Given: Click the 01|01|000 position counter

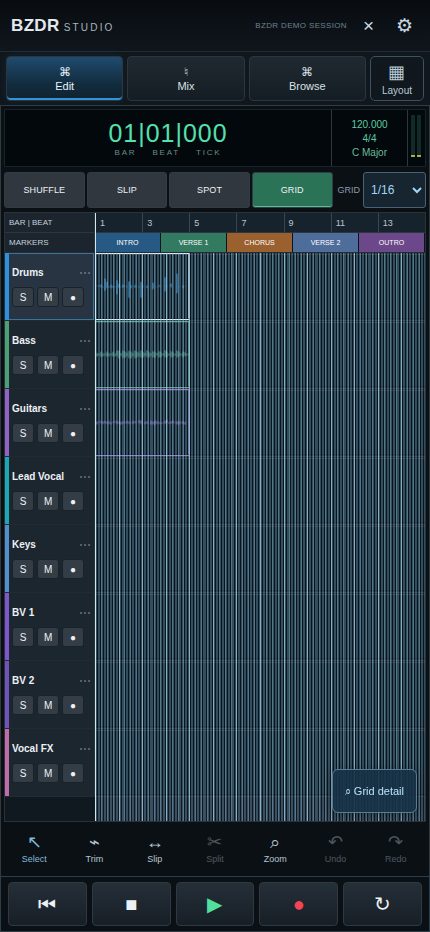Looking at the screenshot, I should pos(167,134).
